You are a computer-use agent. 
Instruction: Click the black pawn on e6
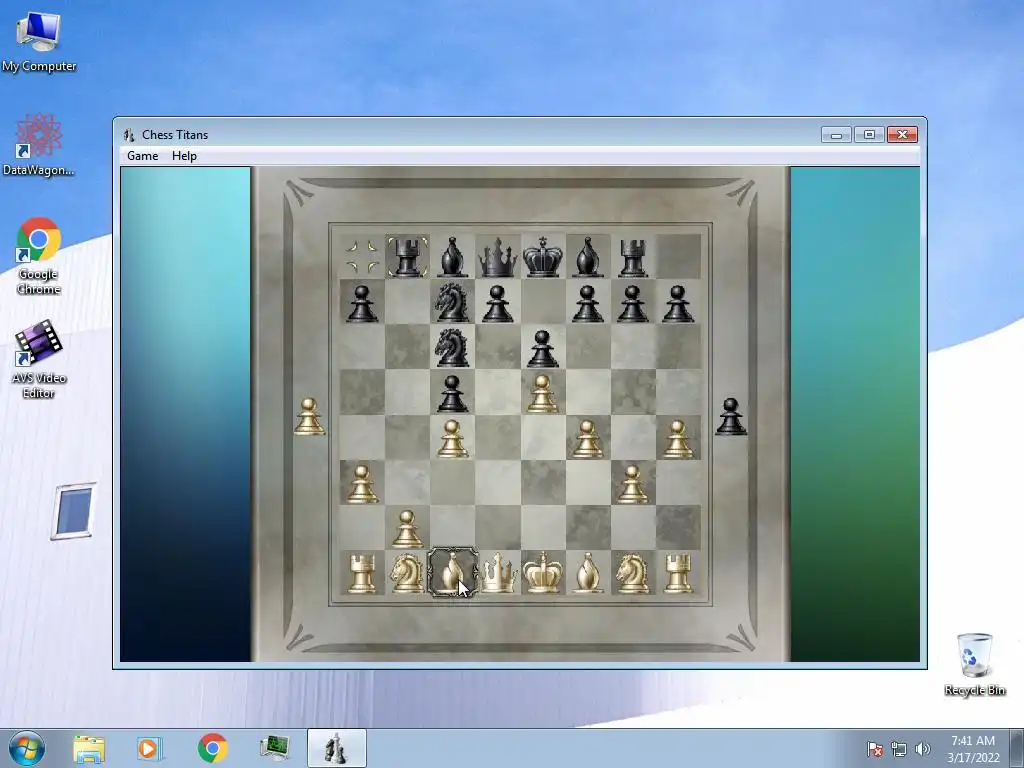pyautogui.click(x=543, y=348)
